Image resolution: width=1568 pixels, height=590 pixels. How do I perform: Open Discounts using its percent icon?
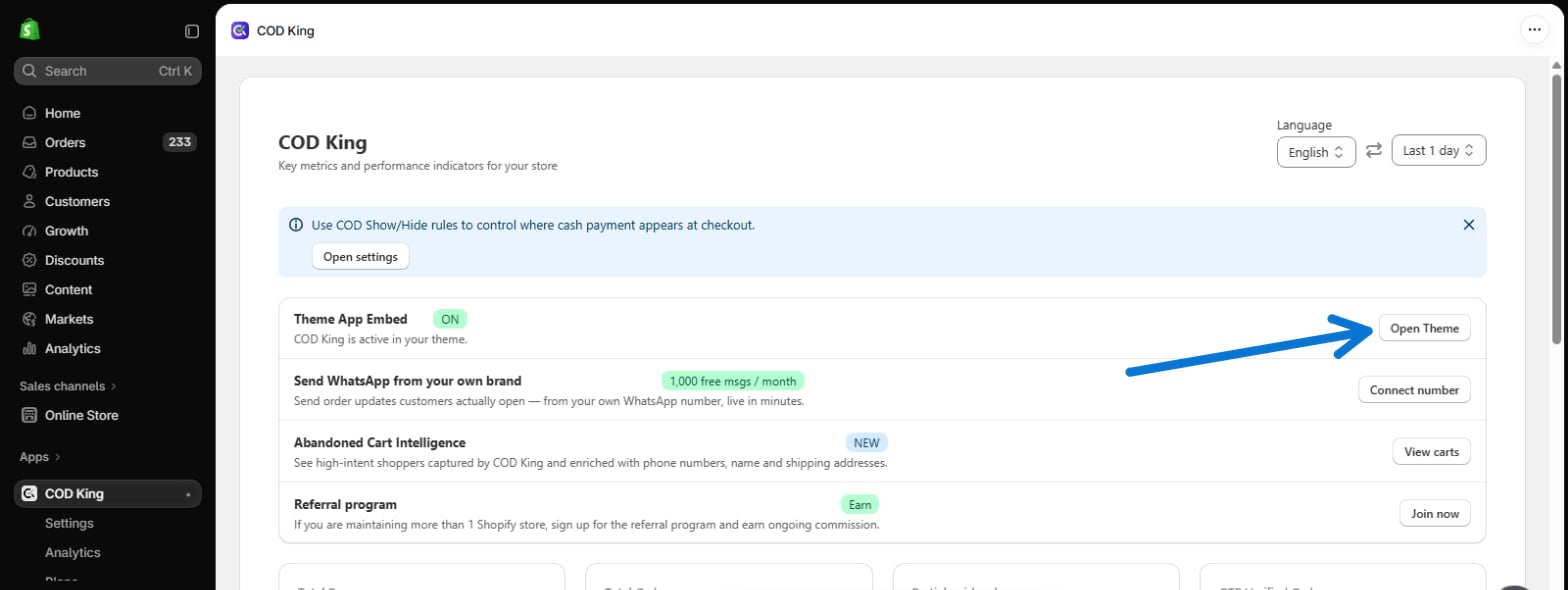click(29, 260)
